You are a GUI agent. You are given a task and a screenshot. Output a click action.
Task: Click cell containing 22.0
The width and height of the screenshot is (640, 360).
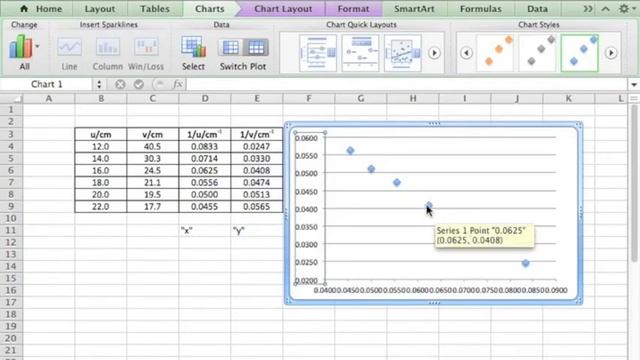[101, 207]
